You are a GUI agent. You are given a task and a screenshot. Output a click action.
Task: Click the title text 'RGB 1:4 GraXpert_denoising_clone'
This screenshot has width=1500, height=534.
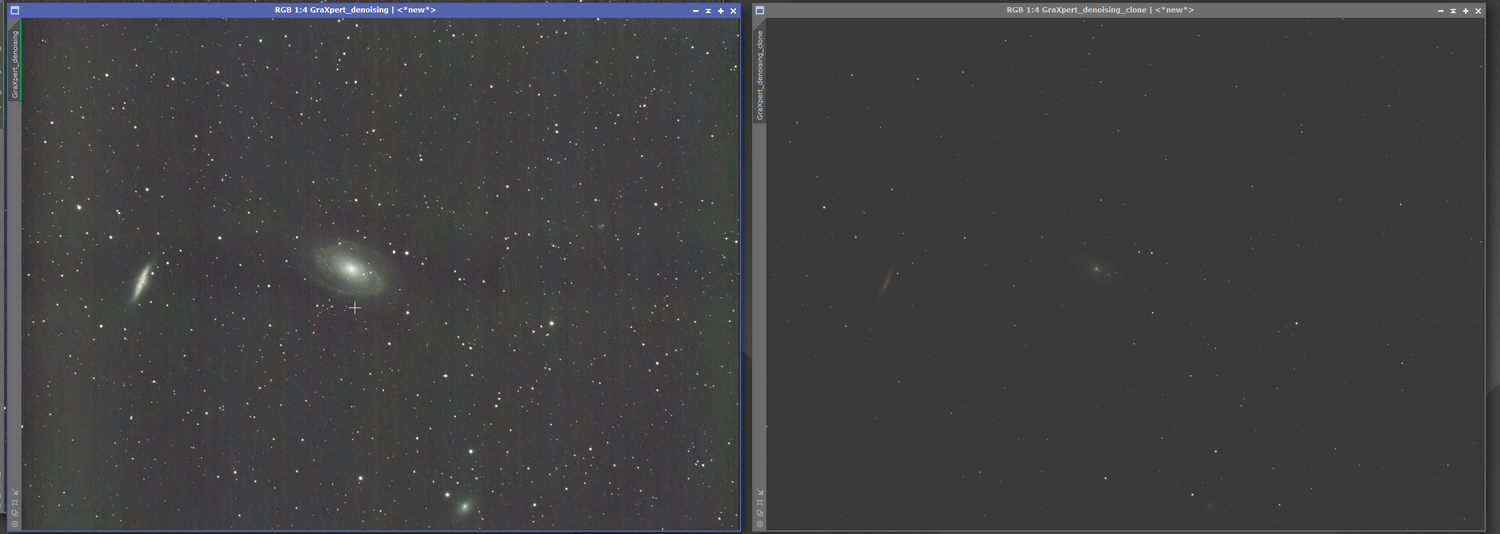tap(1076, 10)
